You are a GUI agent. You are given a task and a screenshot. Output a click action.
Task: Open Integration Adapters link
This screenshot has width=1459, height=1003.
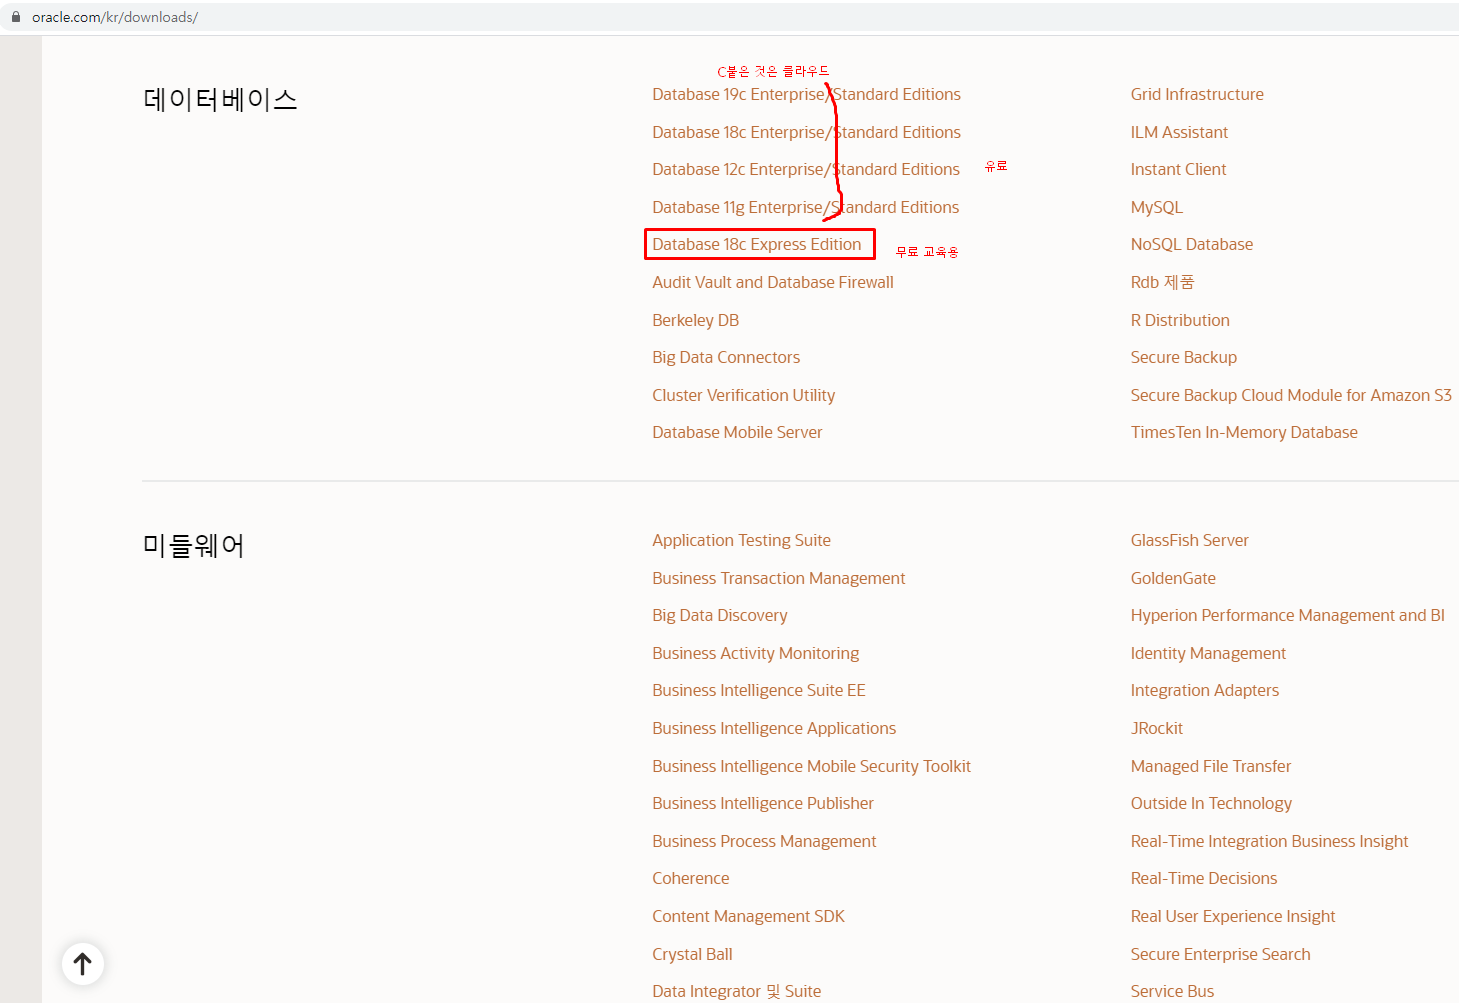pos(1205,690)
